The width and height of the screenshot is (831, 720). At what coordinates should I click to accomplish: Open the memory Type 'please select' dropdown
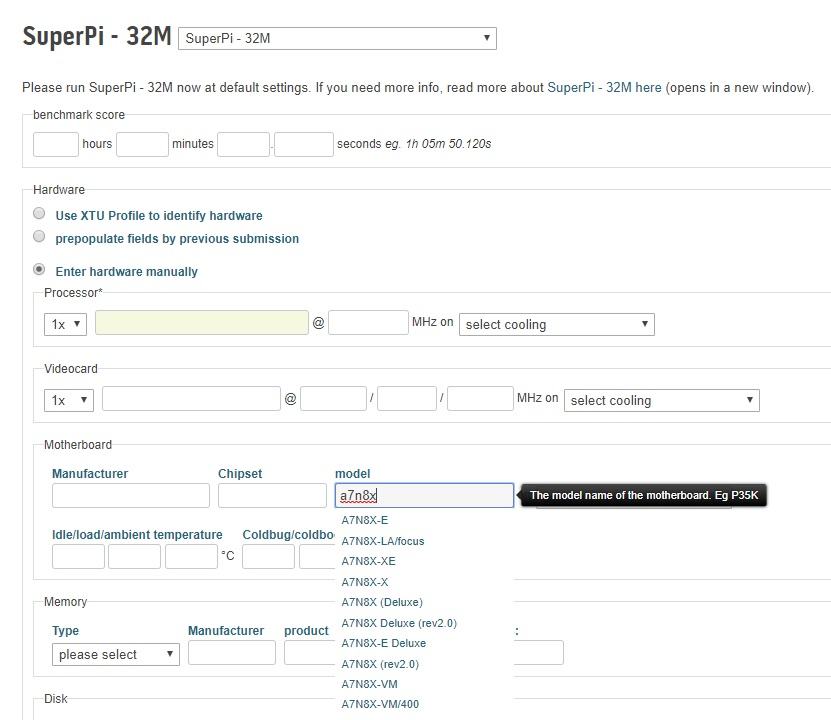116,654
